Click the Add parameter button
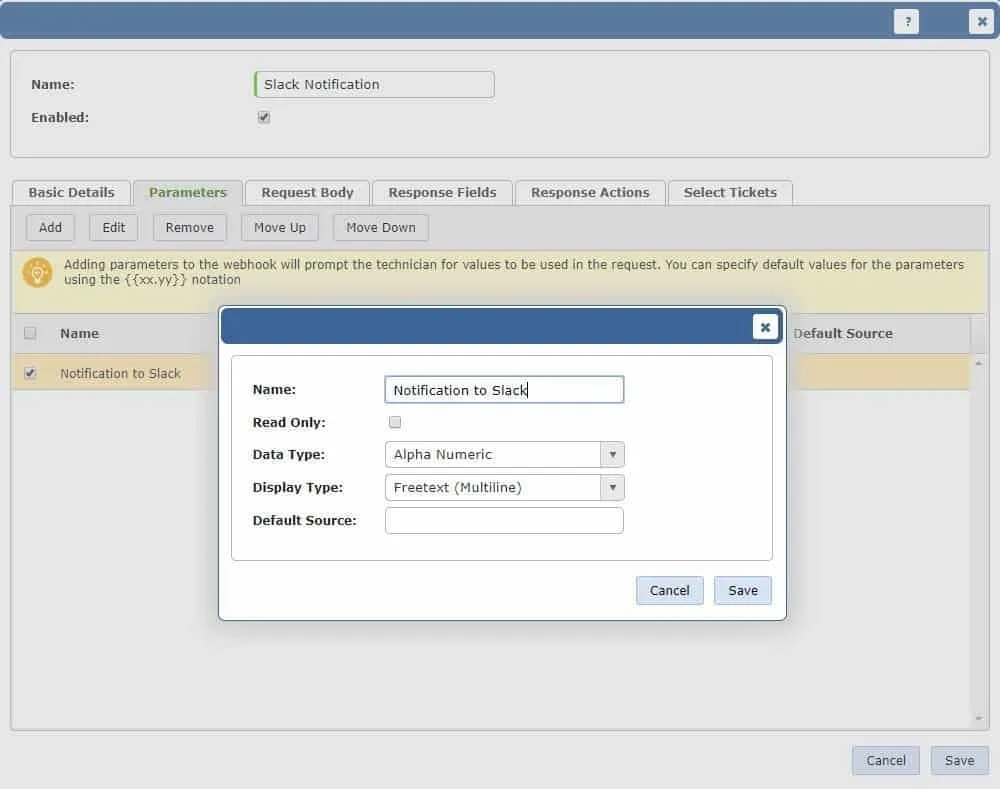Viewport: 1000px width, 789px height. (50, 228)
